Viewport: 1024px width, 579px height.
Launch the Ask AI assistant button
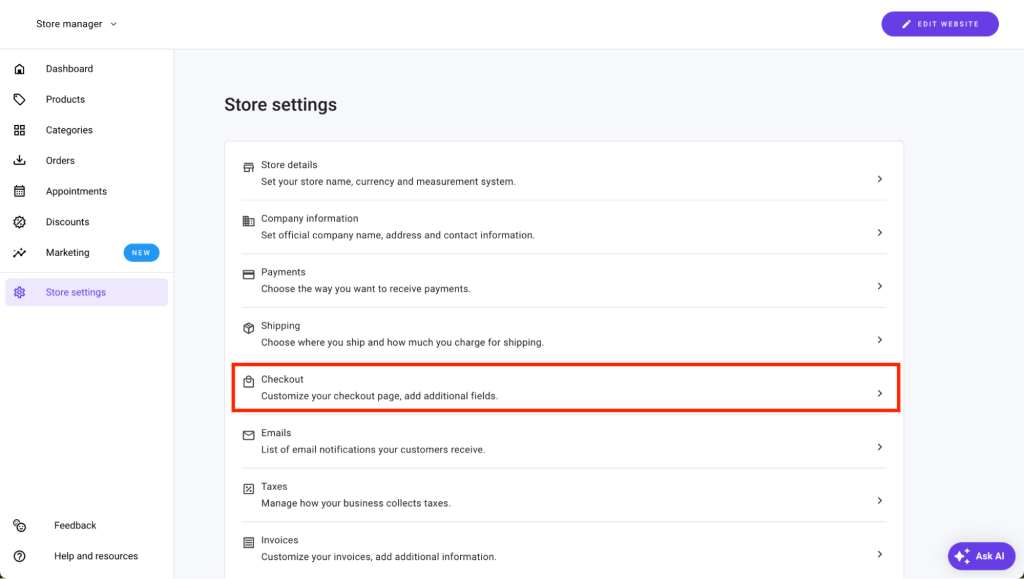(981, 556)
